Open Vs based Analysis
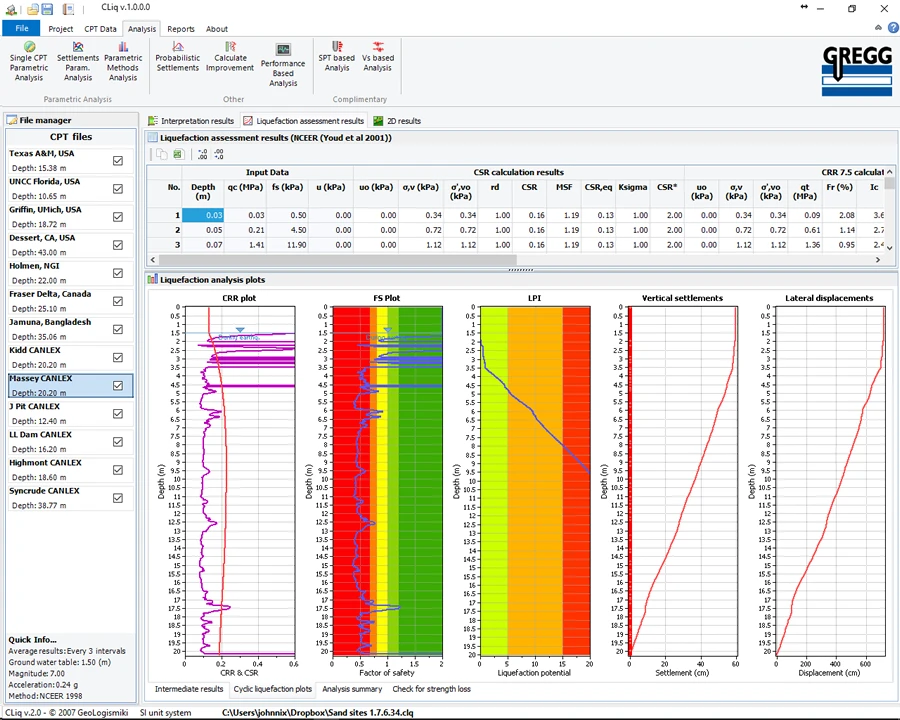 click(x=378, y=56)
